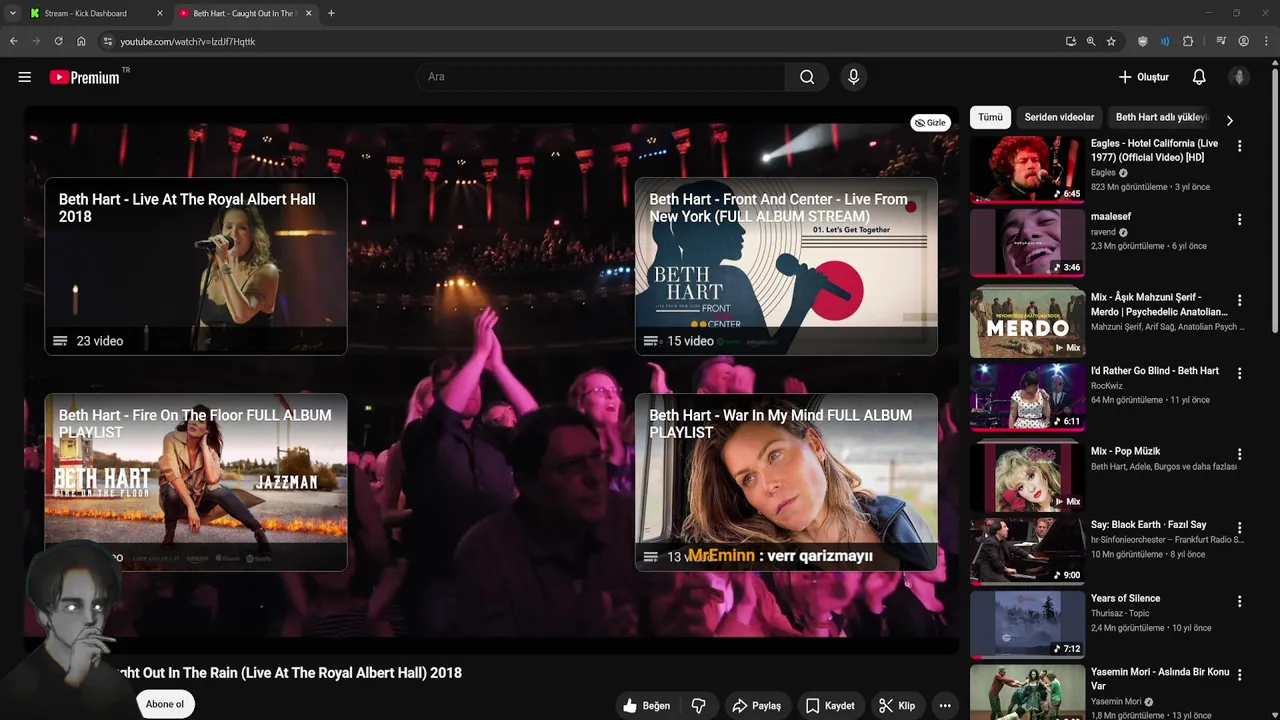
Task: Dislike the video with thumbs-down
Action: (x=699, y=706)
